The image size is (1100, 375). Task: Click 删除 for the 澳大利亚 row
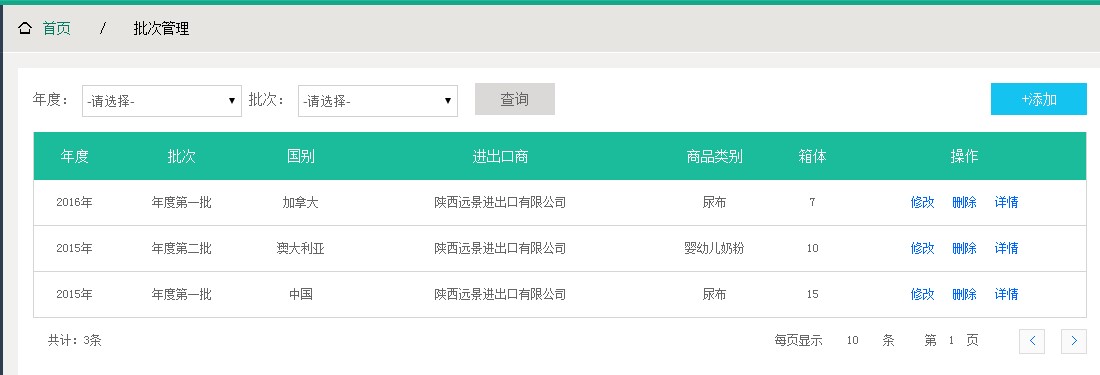pos(965,248)
